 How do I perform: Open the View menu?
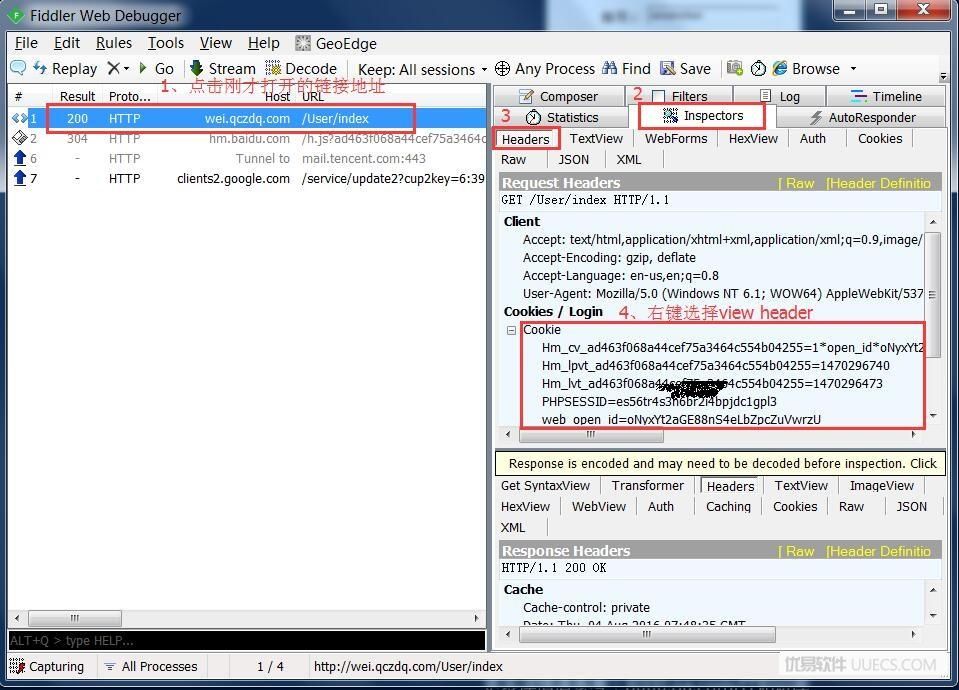click(x=216, y=43)
